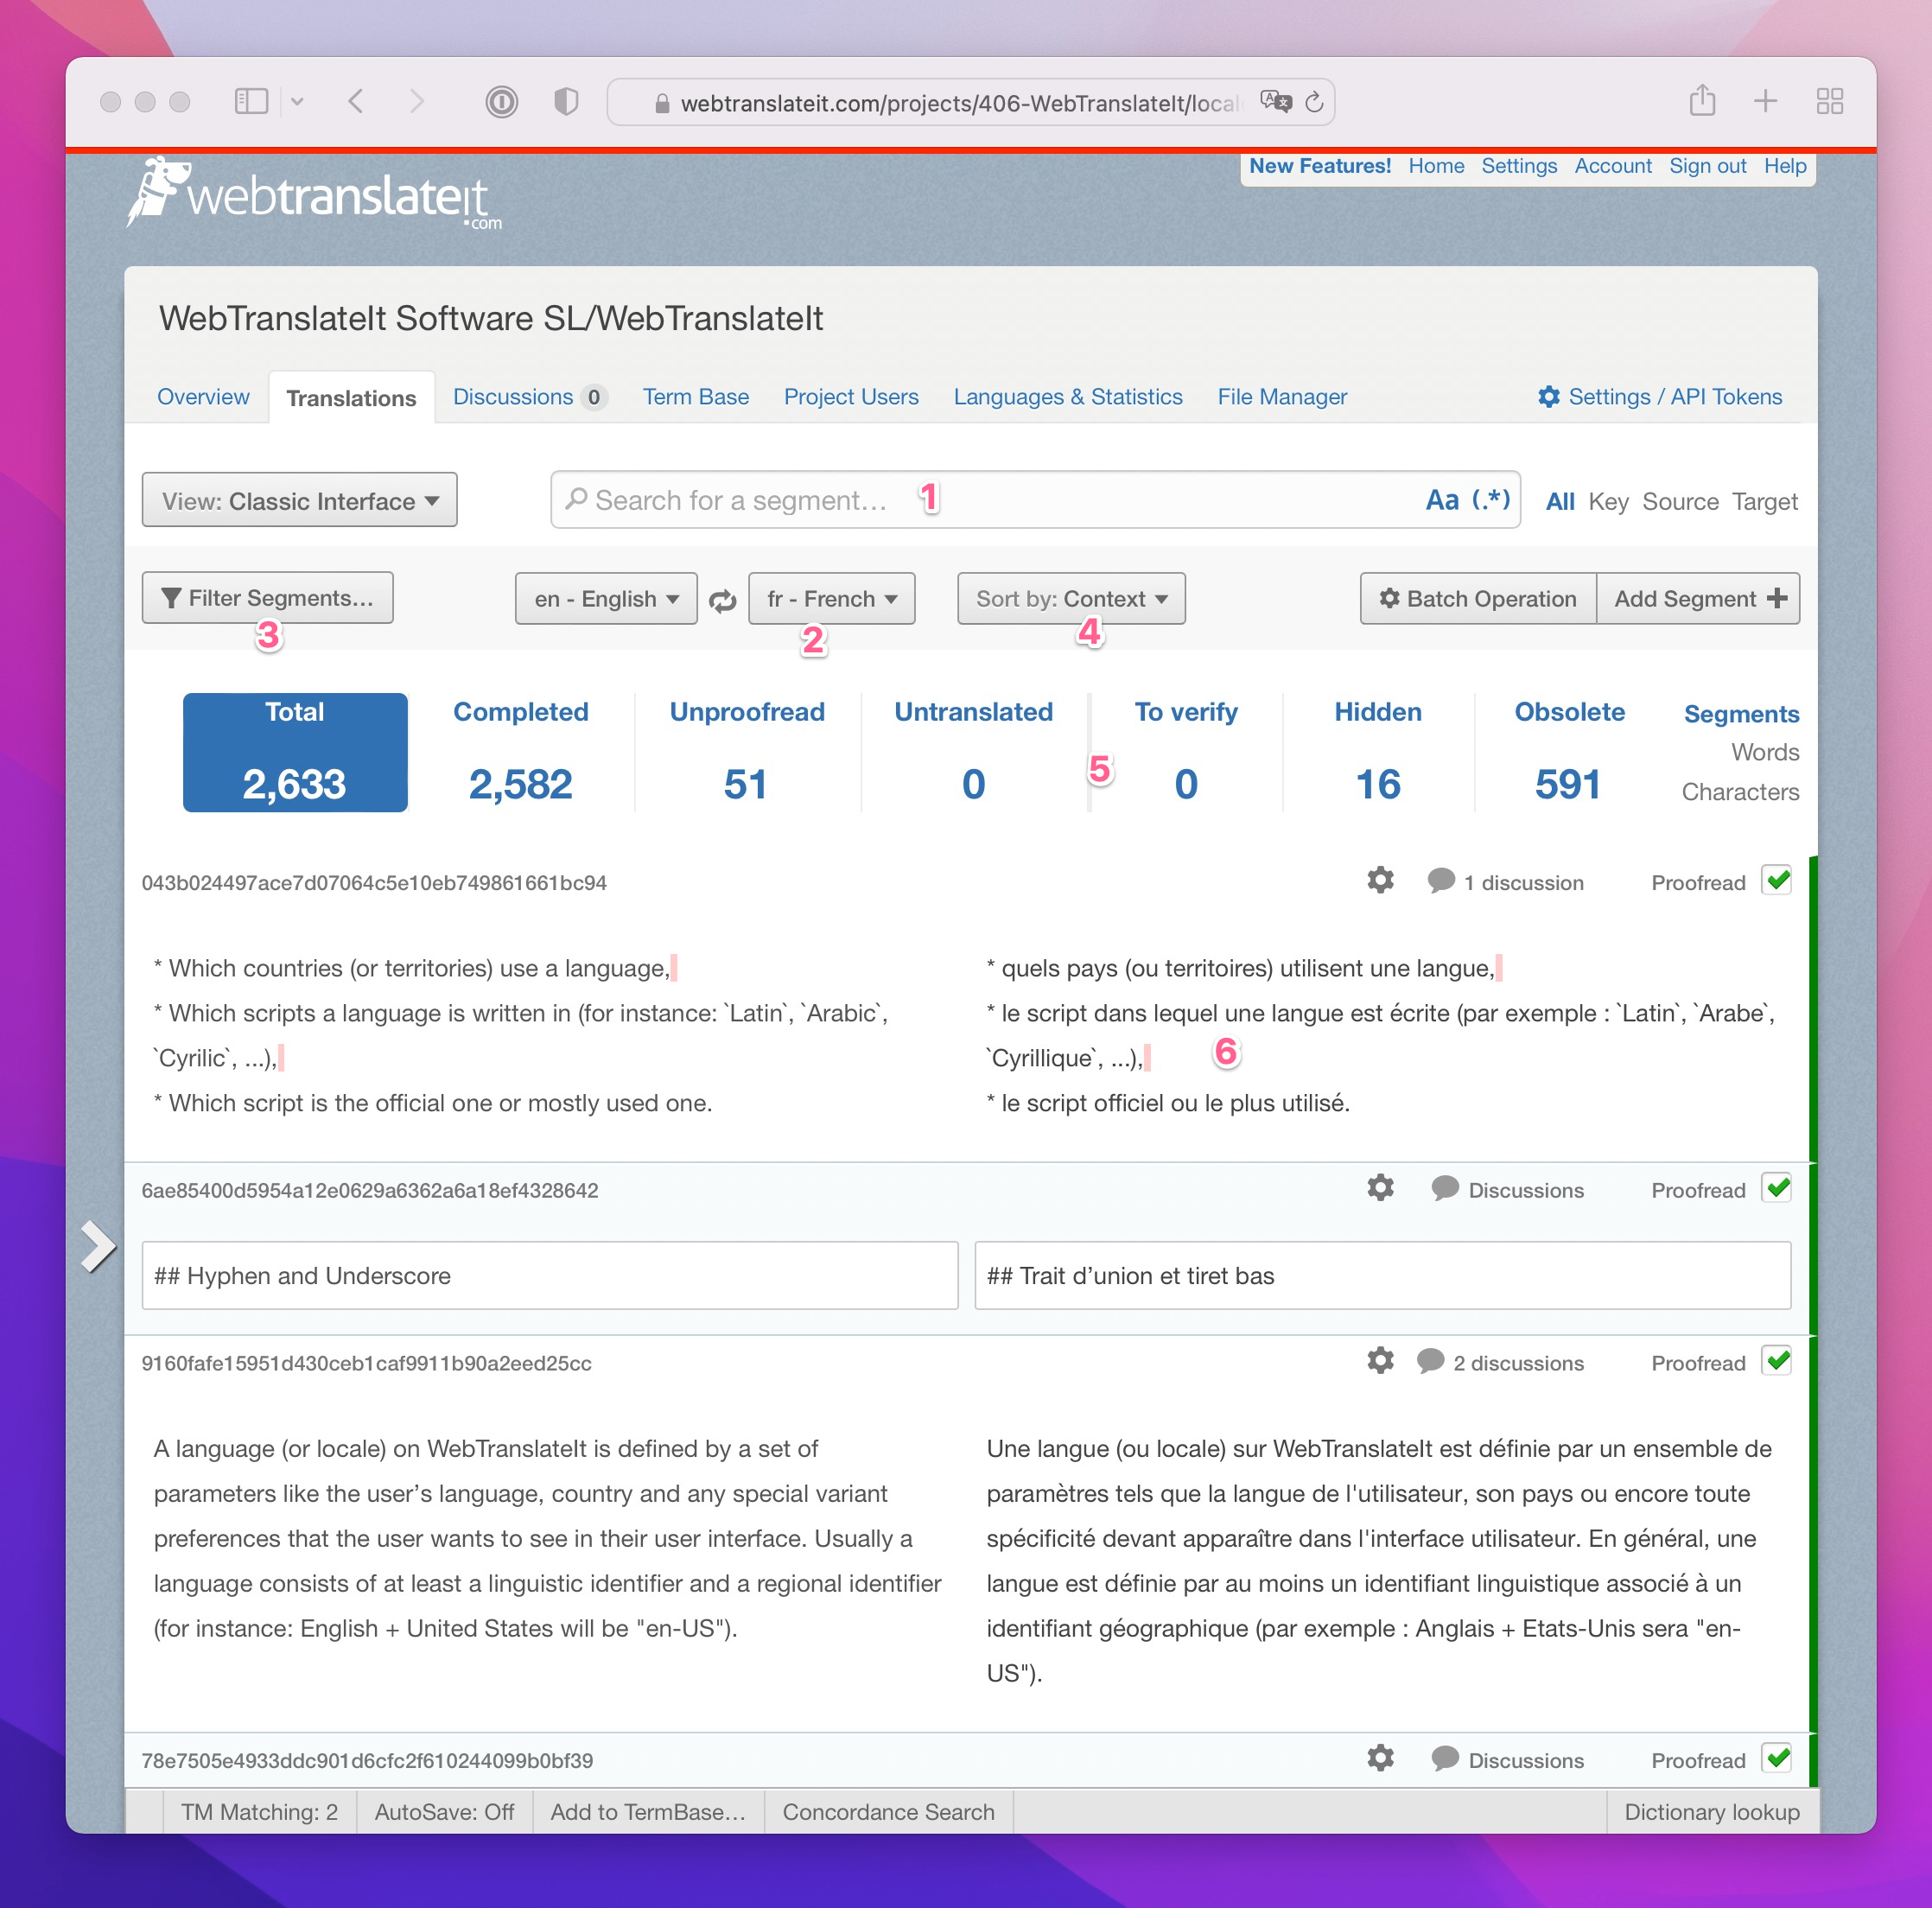Uncheck Proofread for first segment
The image size is (1932, 1908).
coord(1777,881)
